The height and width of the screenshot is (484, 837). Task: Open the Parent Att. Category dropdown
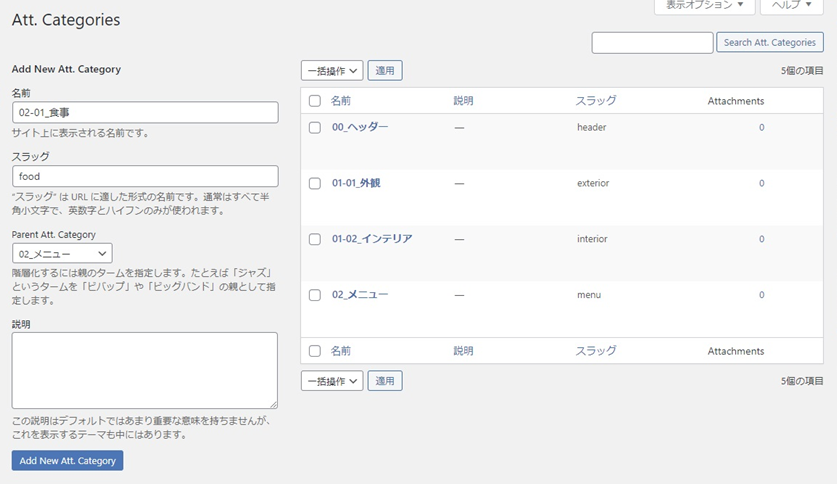tap(62, 253)
